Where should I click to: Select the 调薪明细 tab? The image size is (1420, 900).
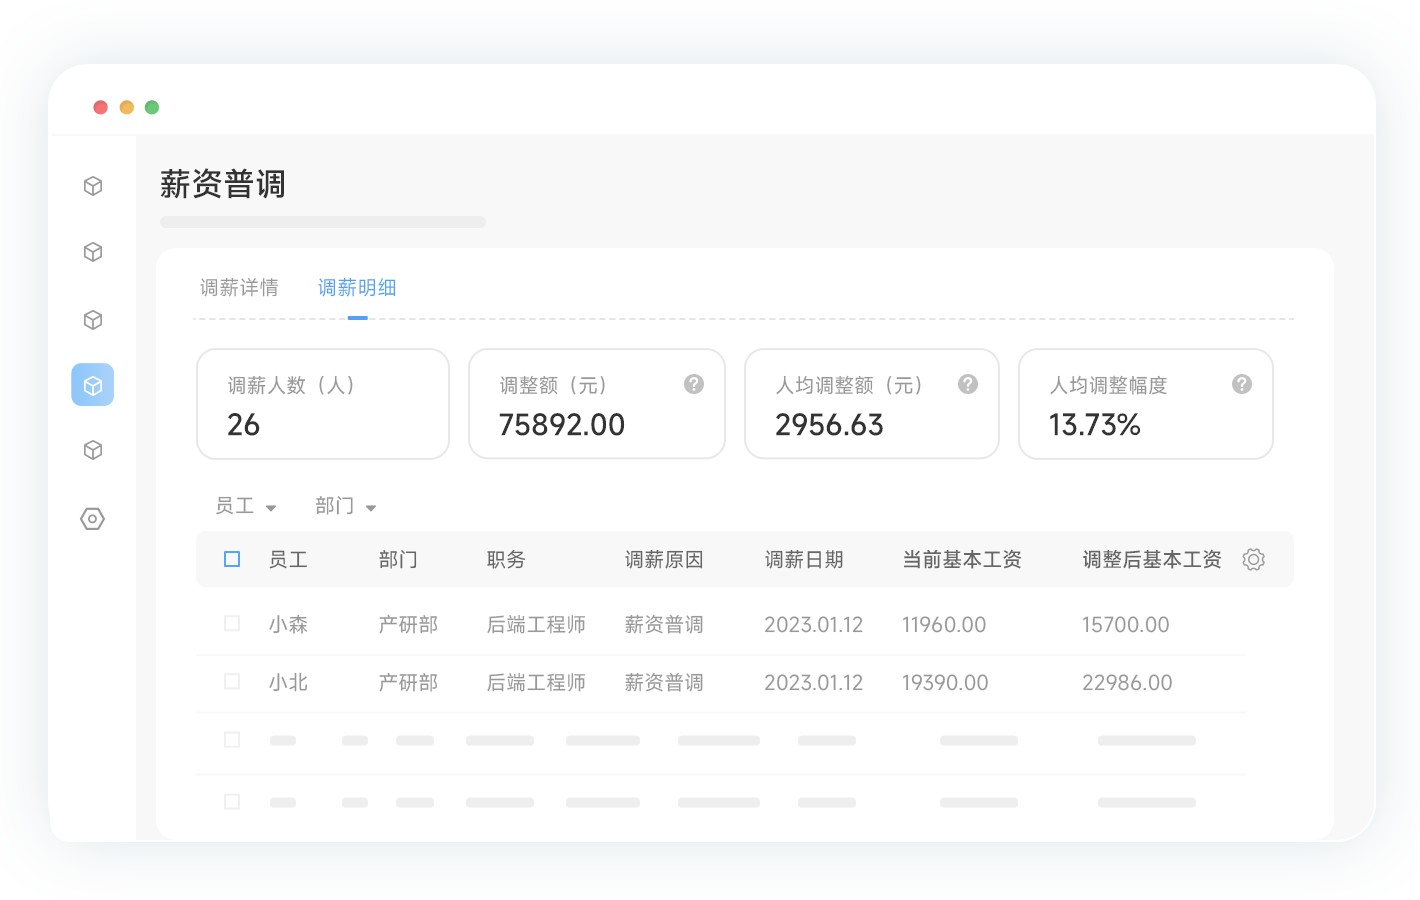[357, 288]
